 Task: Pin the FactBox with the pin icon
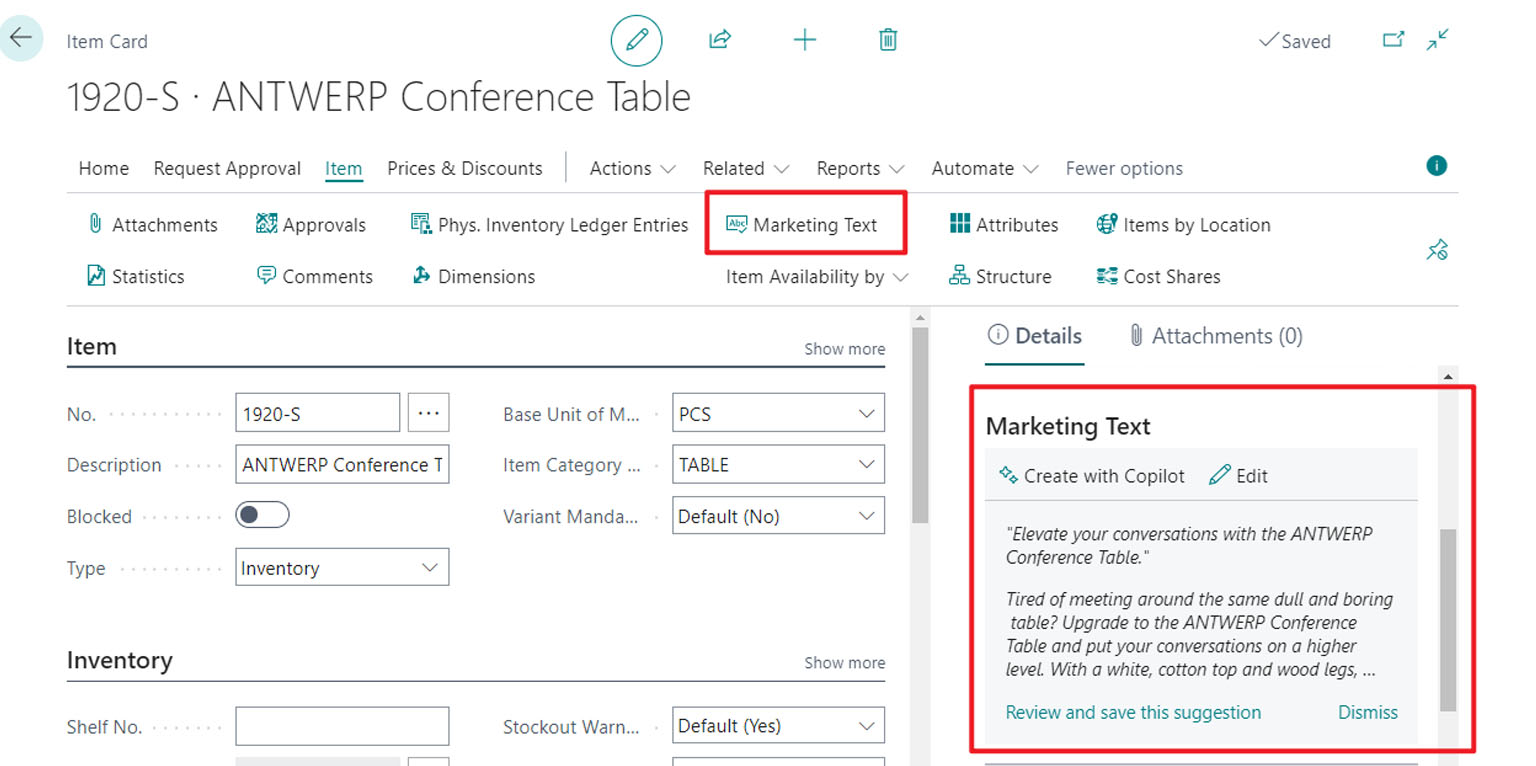click(1437, 250)
